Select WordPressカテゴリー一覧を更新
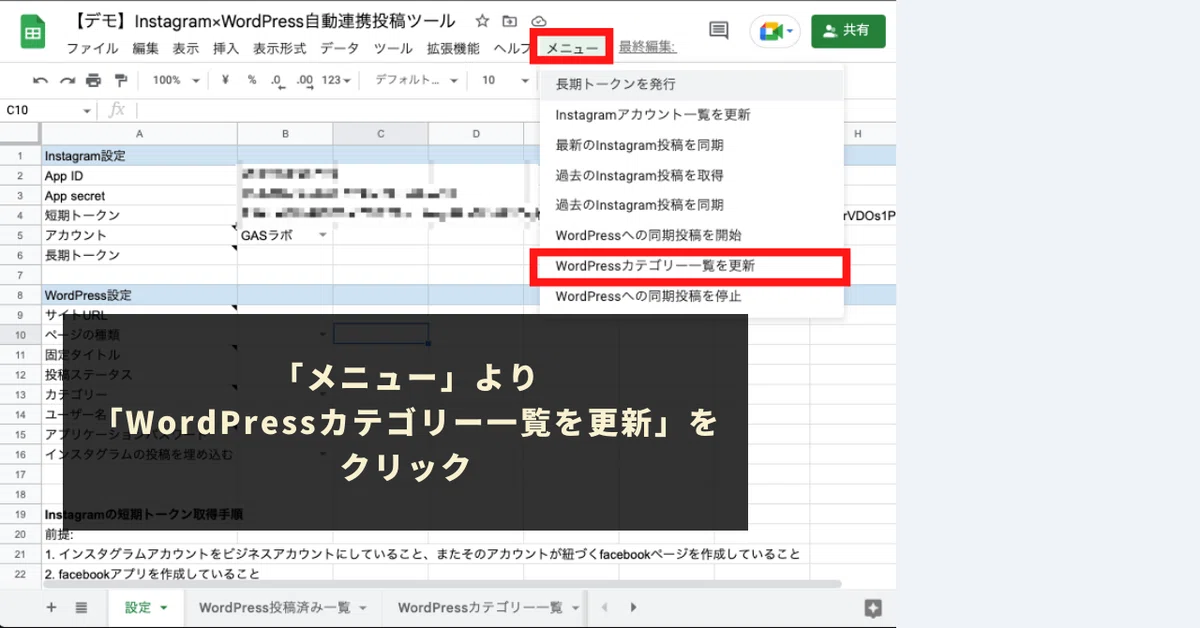 [692, 266]
